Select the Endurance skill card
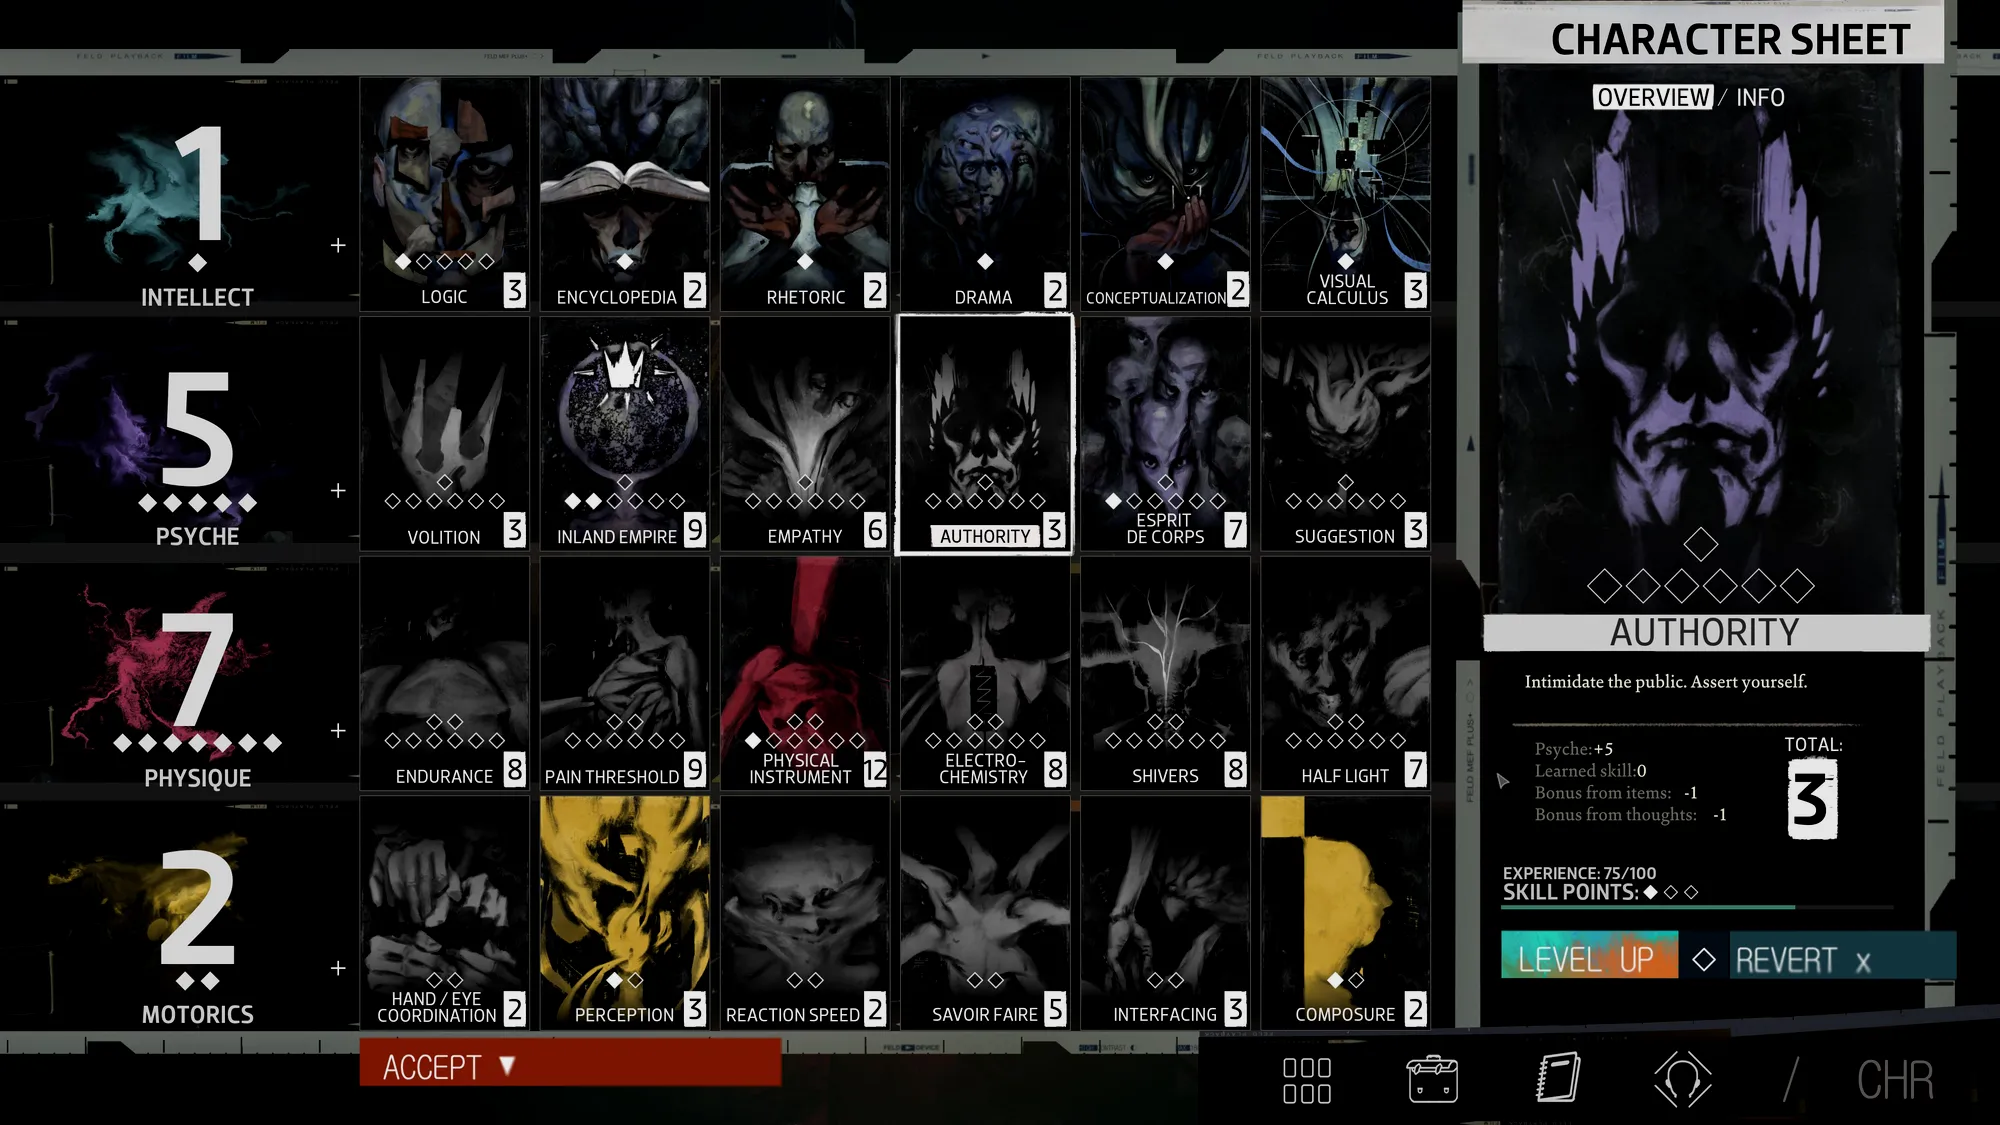The image size is (2000, 1125). coord(445,674)
